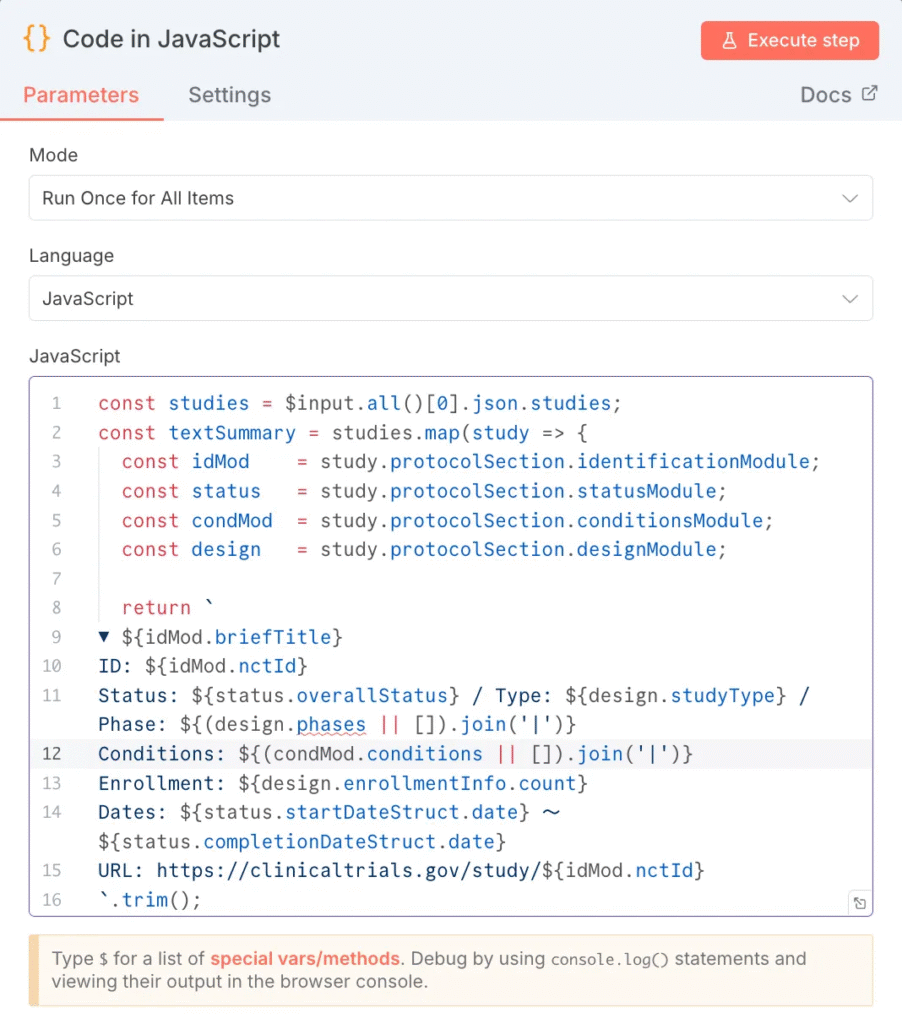Open the Language dropdown set to JavaScript
Viewport: 902px width, 1024px height.
(450, 298)
